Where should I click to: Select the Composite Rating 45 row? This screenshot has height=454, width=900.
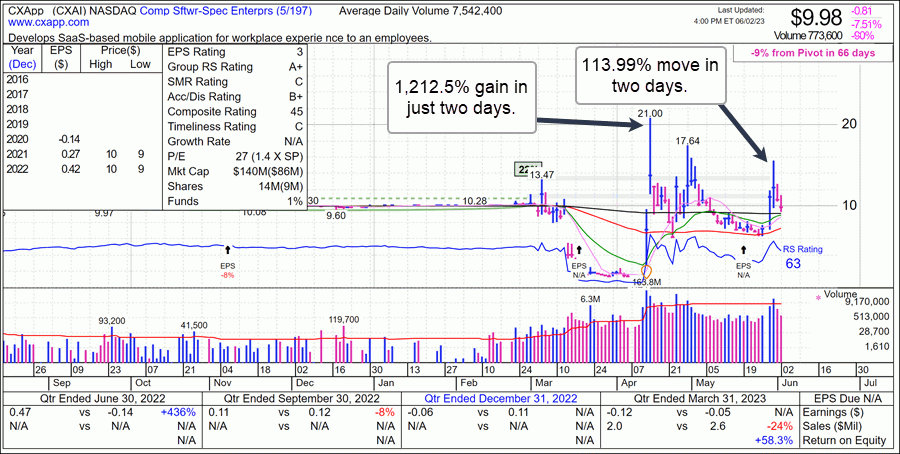pos(234,111)
